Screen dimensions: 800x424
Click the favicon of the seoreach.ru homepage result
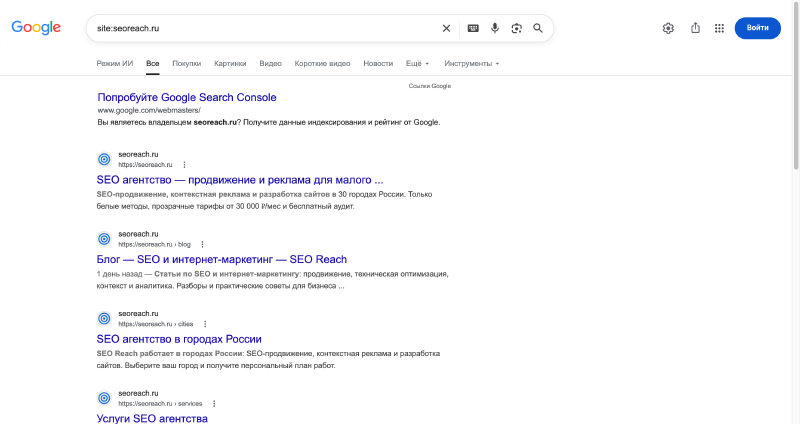pos(104,159)
